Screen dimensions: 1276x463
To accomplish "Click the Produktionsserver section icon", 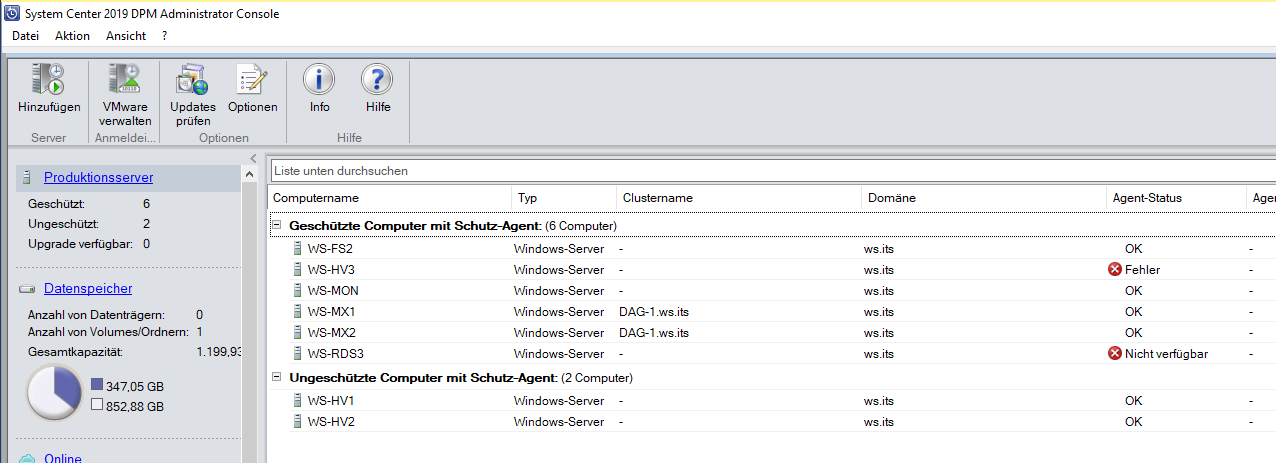I will click(x=27, y=178).
